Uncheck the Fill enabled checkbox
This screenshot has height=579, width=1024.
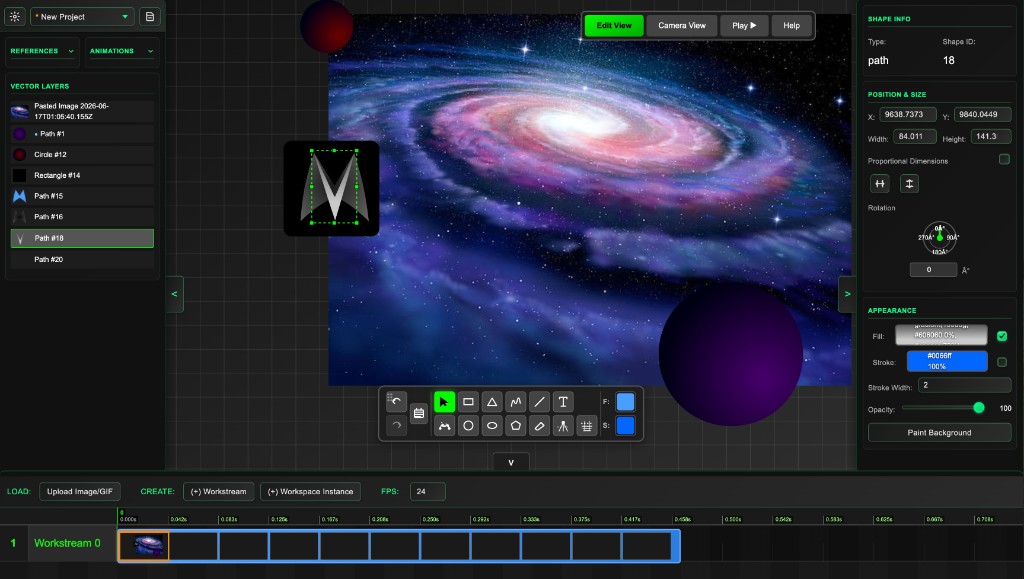tap(1002, 336)
